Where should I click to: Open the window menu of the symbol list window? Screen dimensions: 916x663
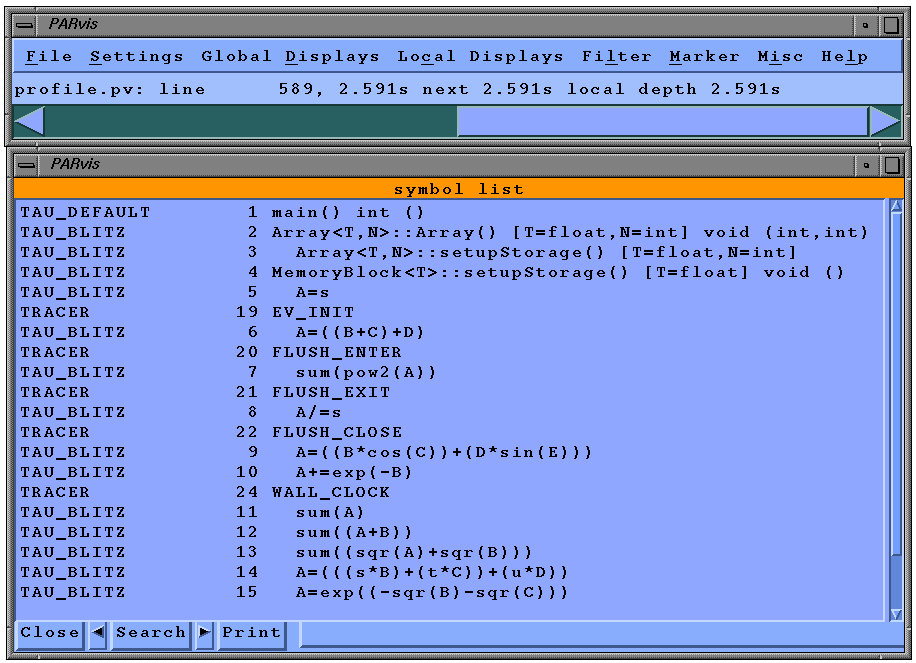coord(28,164)
